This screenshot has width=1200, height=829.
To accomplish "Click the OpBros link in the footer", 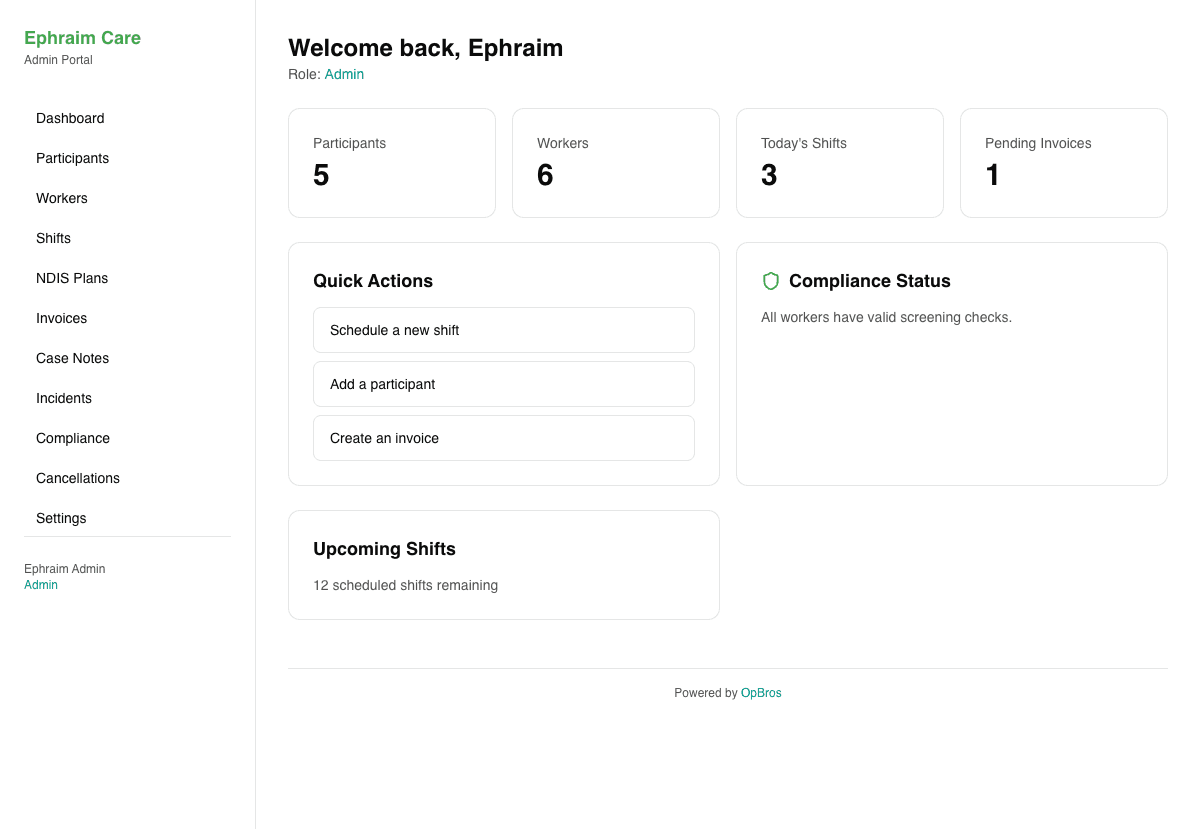I will click(x=761, y=692).
